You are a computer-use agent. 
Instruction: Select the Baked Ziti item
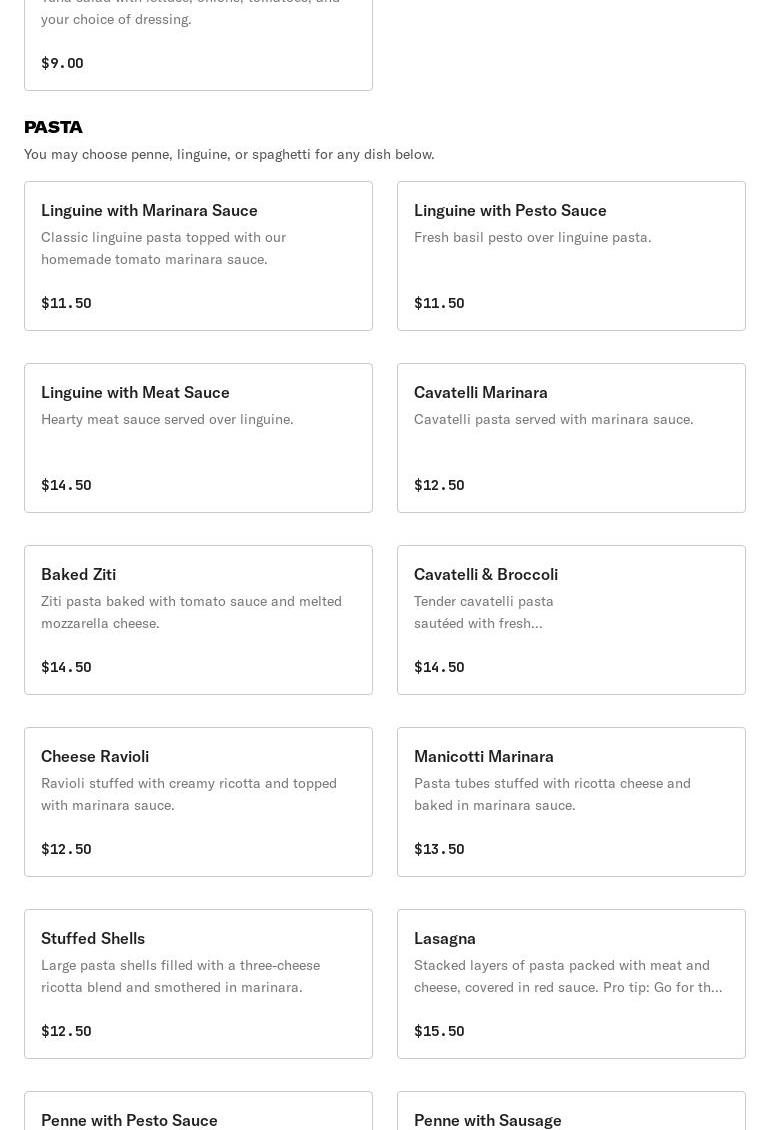(x=198, y=620)
